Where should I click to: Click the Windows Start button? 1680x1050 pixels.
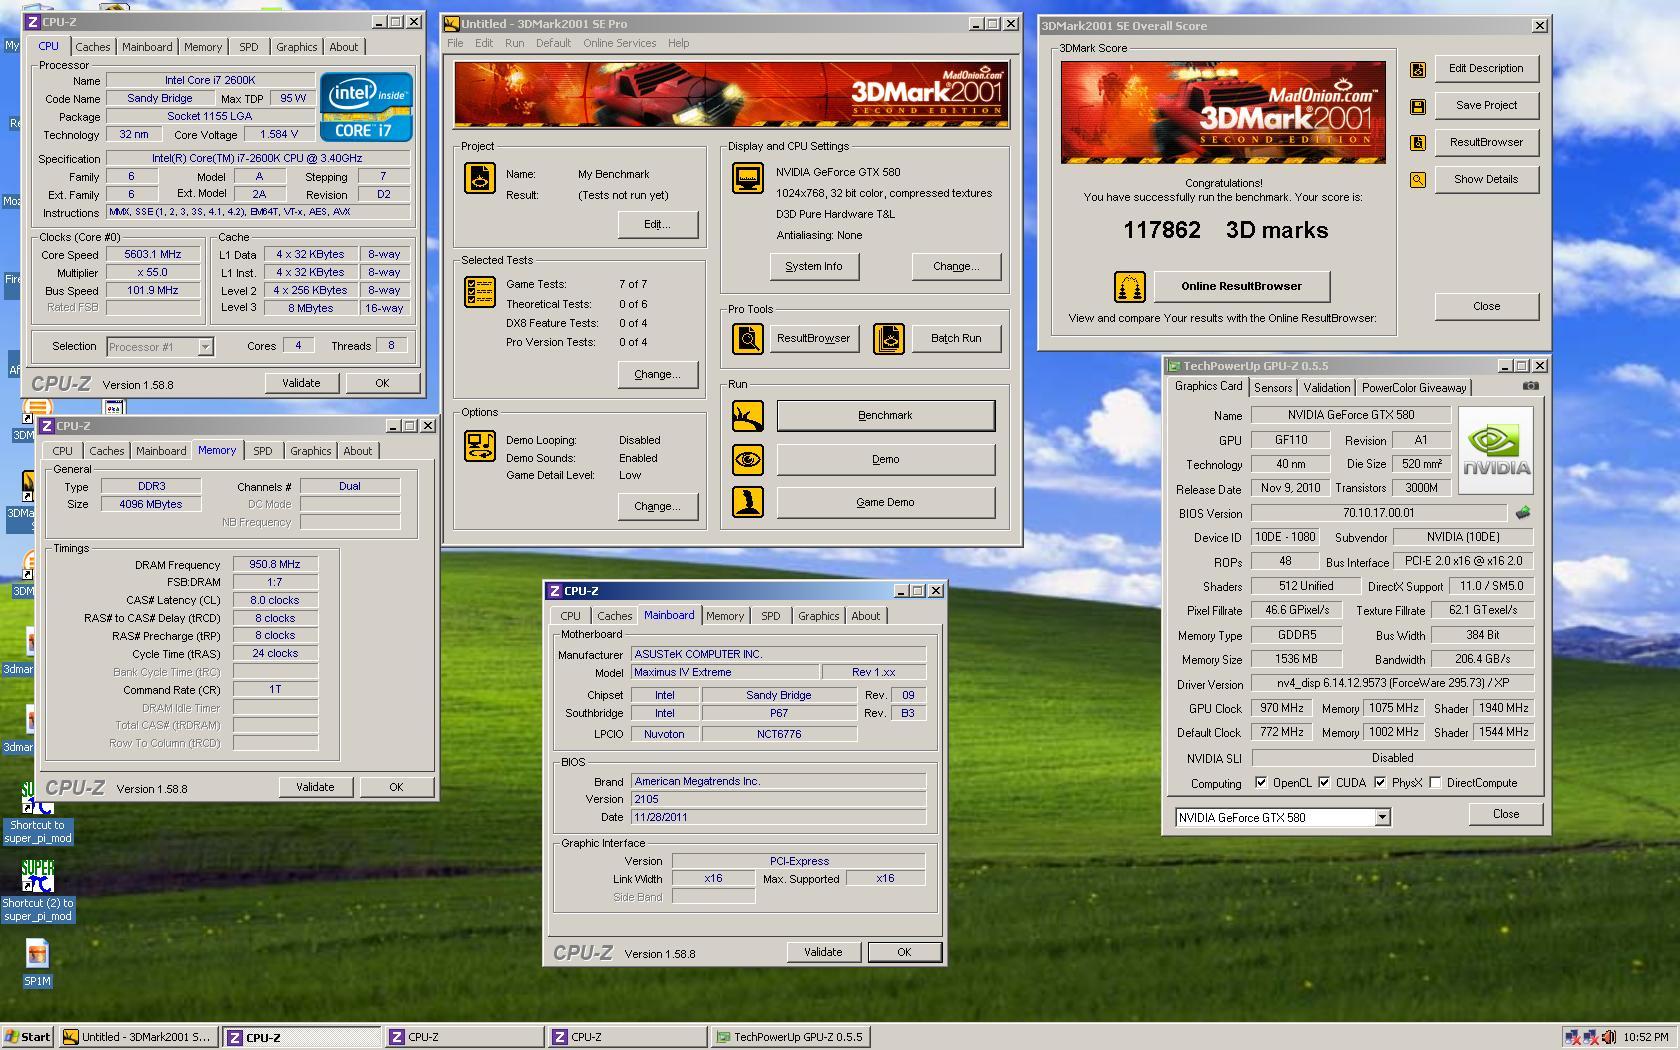point(28,1037)
